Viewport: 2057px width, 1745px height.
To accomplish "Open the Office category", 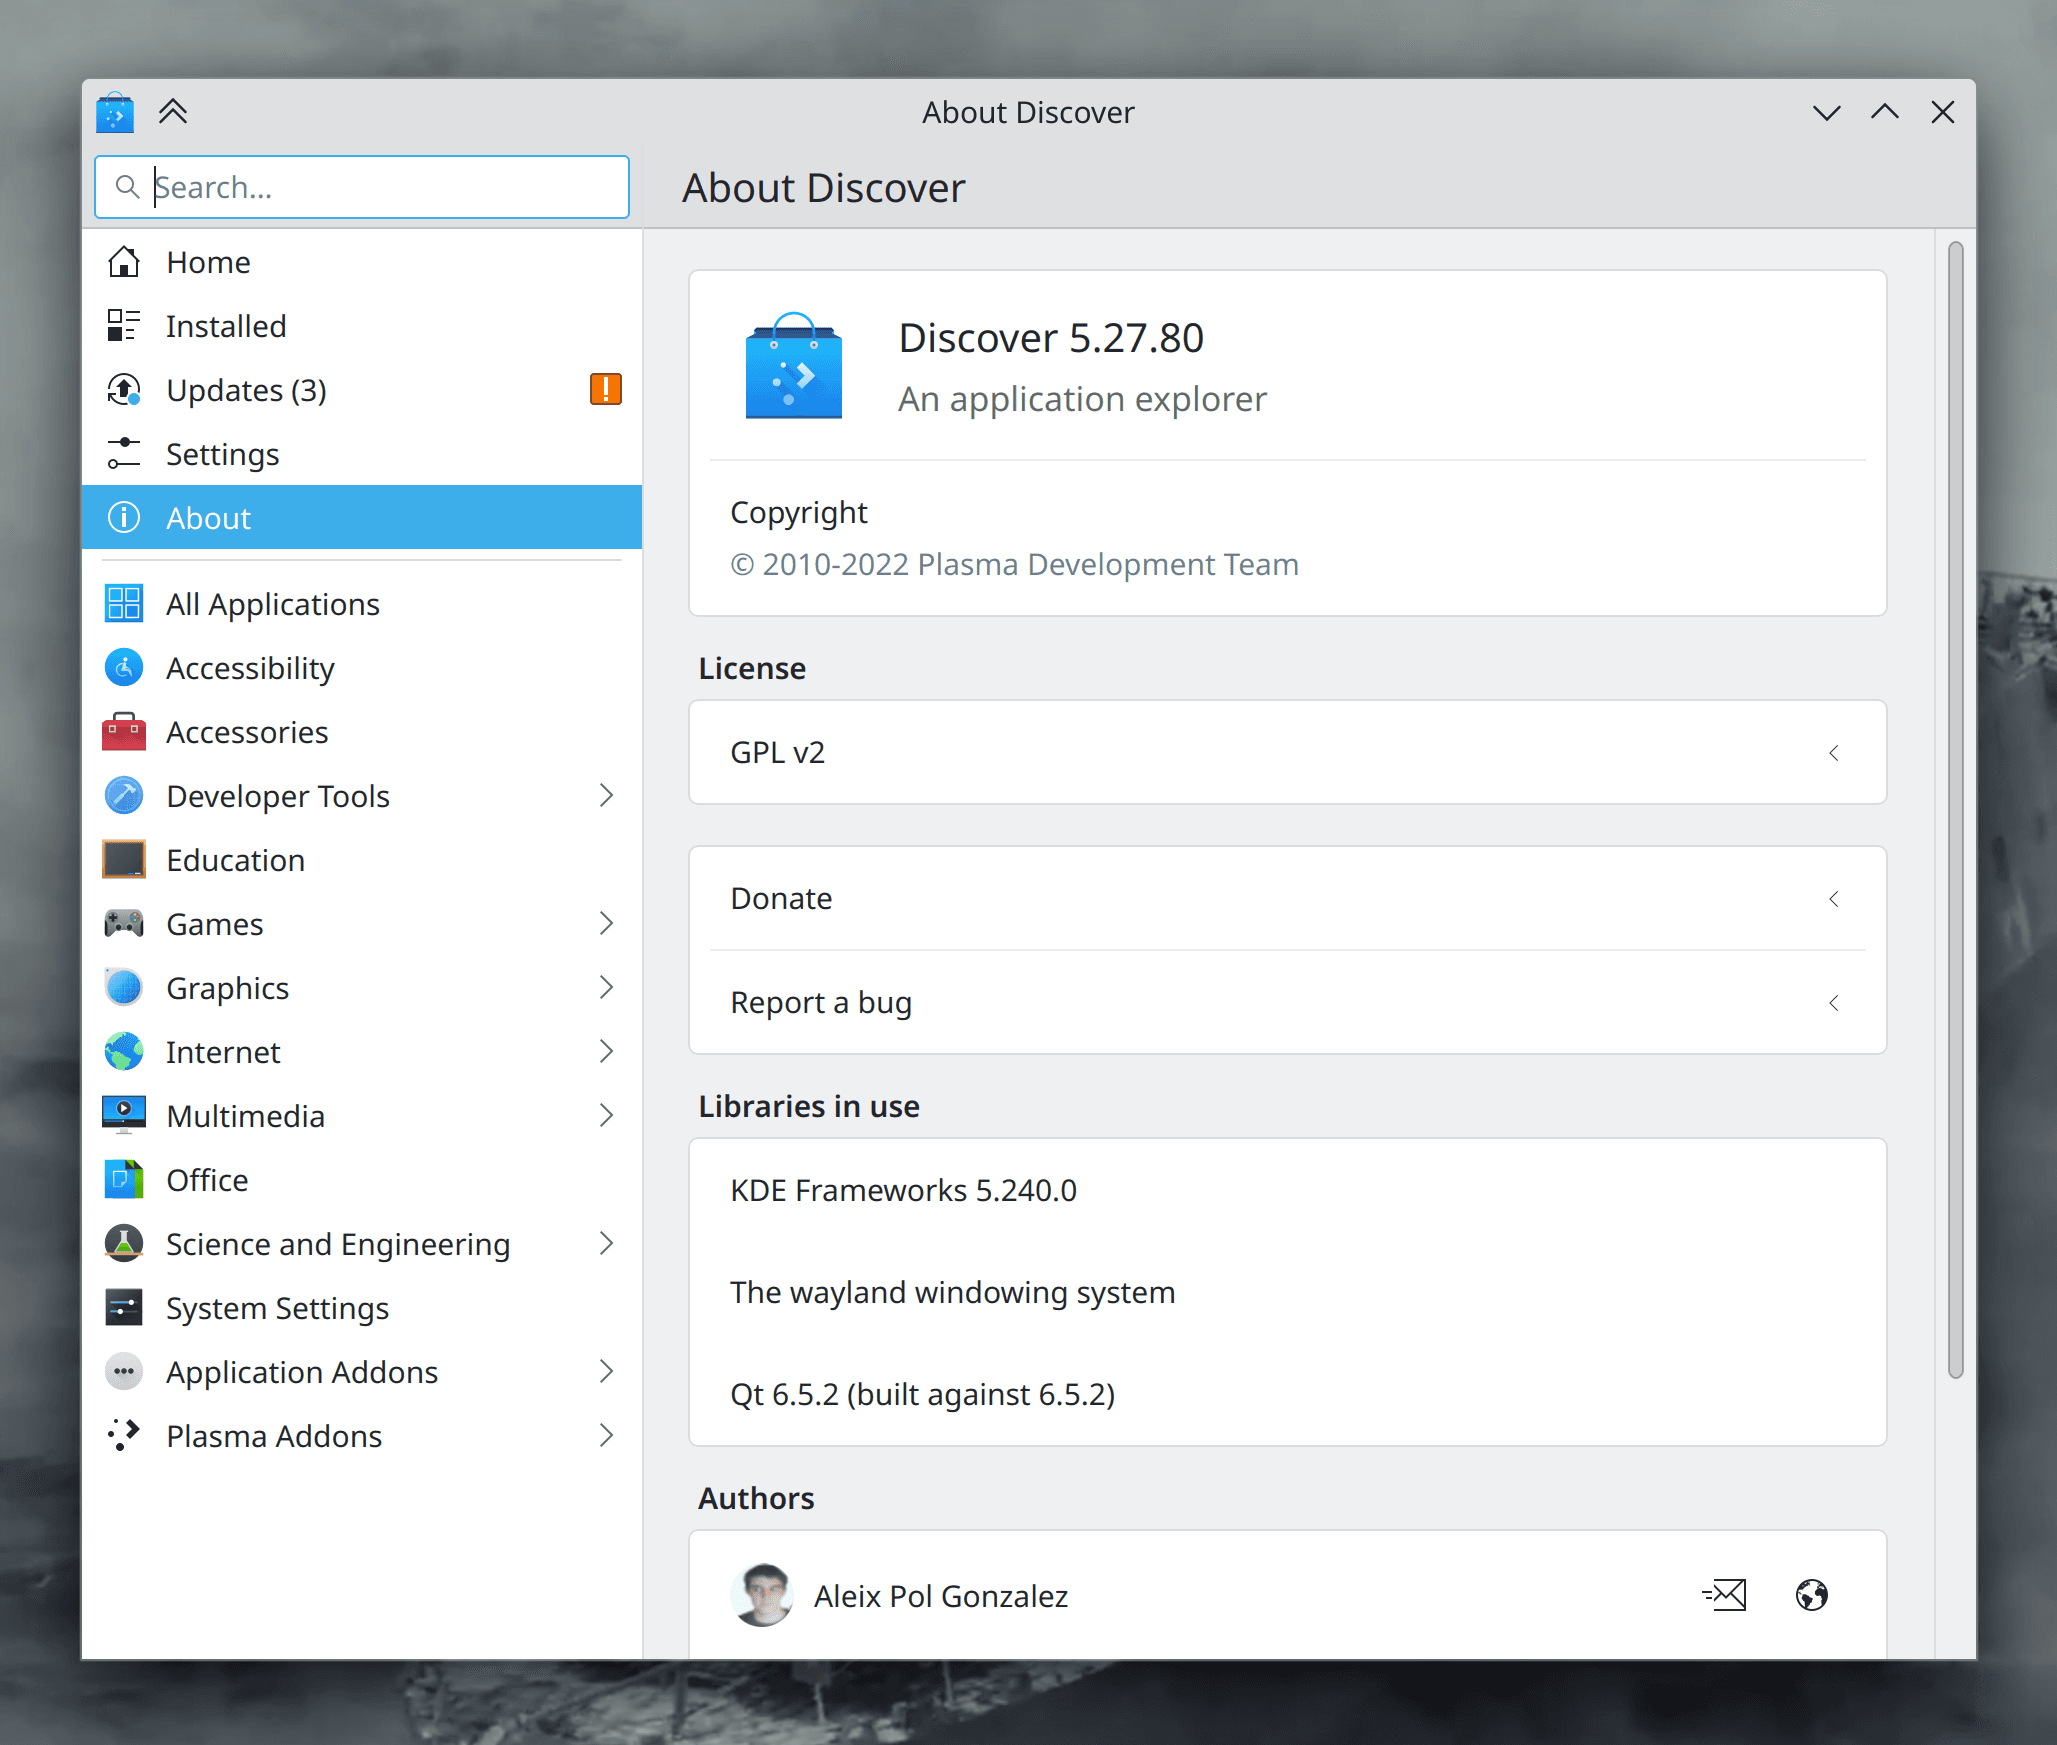I will [x=362, y=1180].
